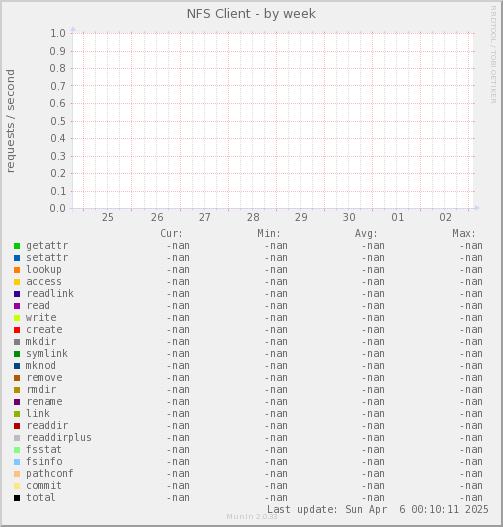503x527 pixels.
Task: Click the light blue fsinfo legend swatch
Action: tap(17, 462)
